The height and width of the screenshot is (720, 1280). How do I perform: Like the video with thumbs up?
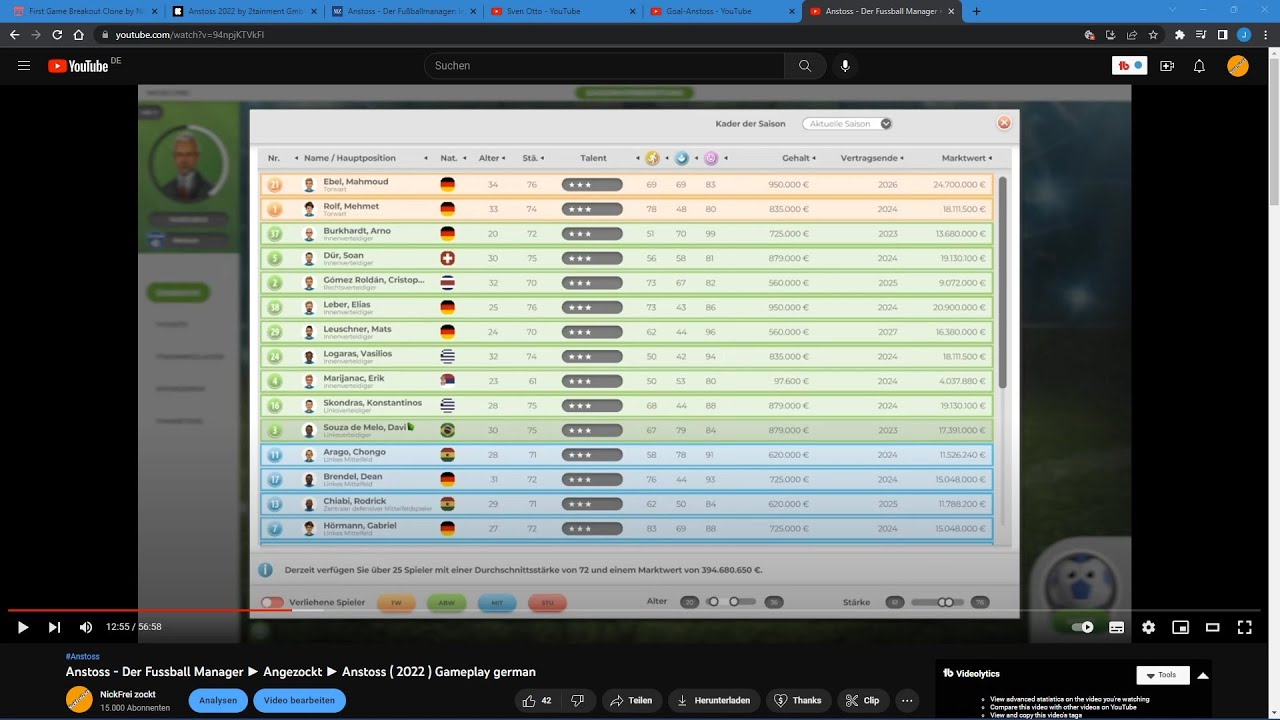537,700
